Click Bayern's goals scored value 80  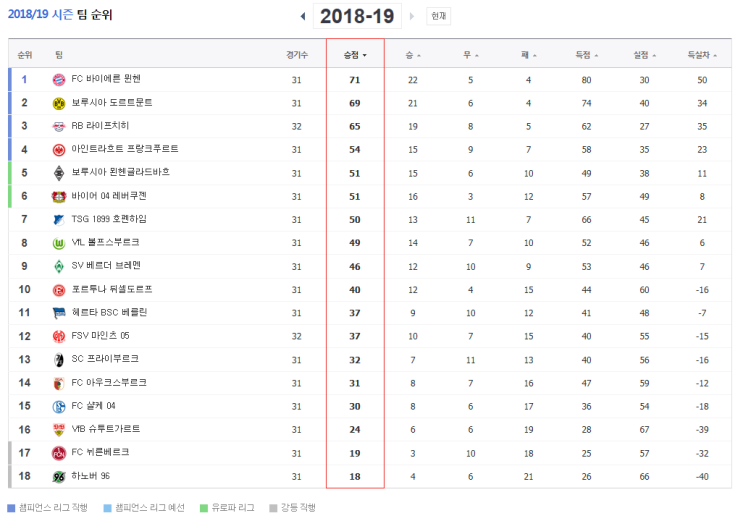587,80
